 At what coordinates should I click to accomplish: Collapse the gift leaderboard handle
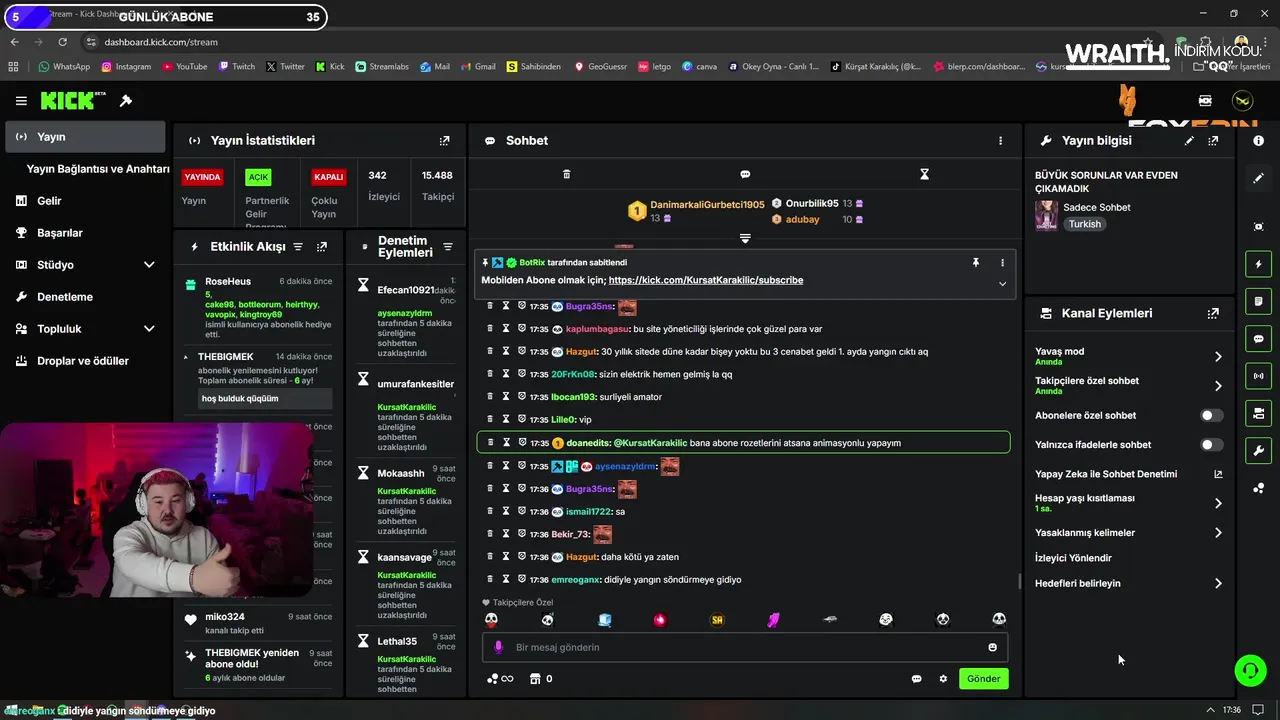tap(745, 238)
